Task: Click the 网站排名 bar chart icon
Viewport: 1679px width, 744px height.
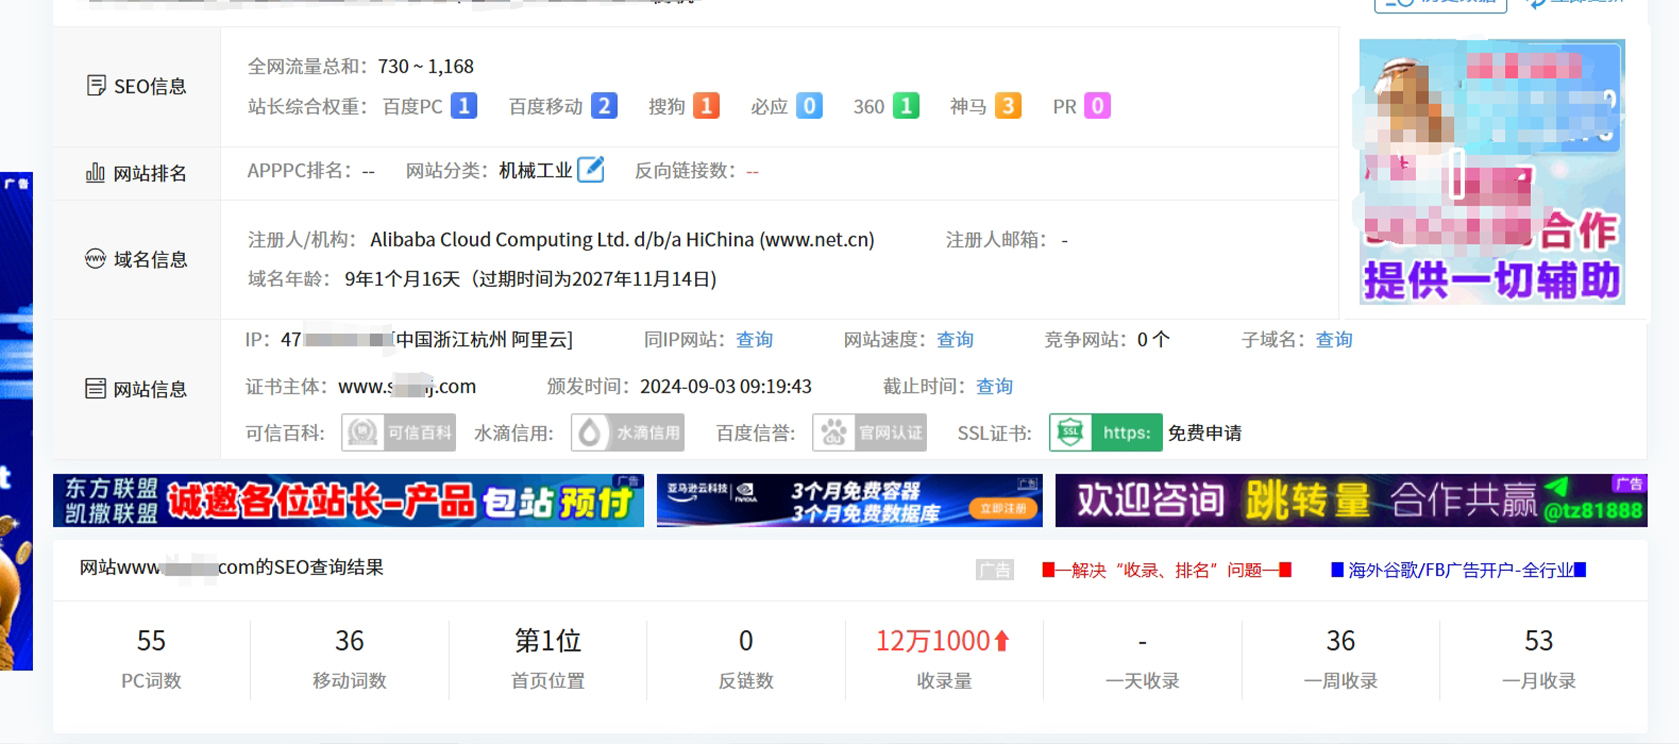Action: click(95, 173)
